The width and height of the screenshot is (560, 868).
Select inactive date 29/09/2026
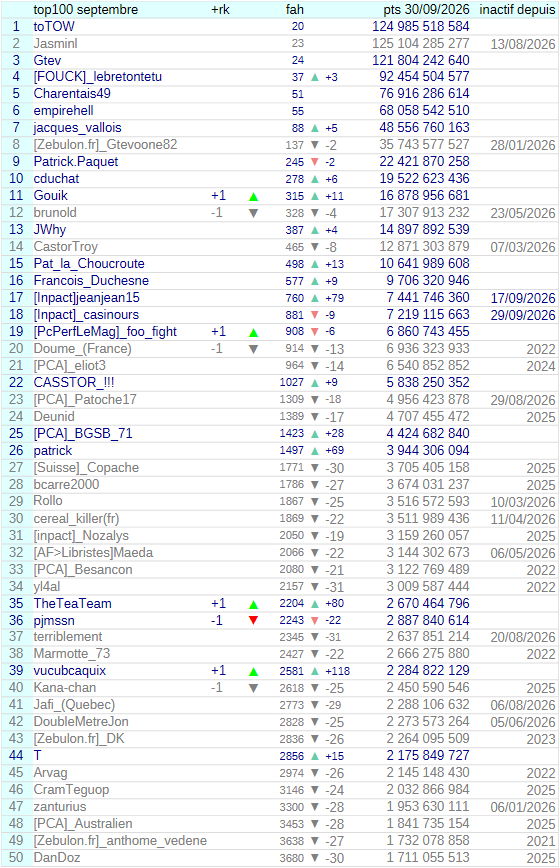(523, 316)
